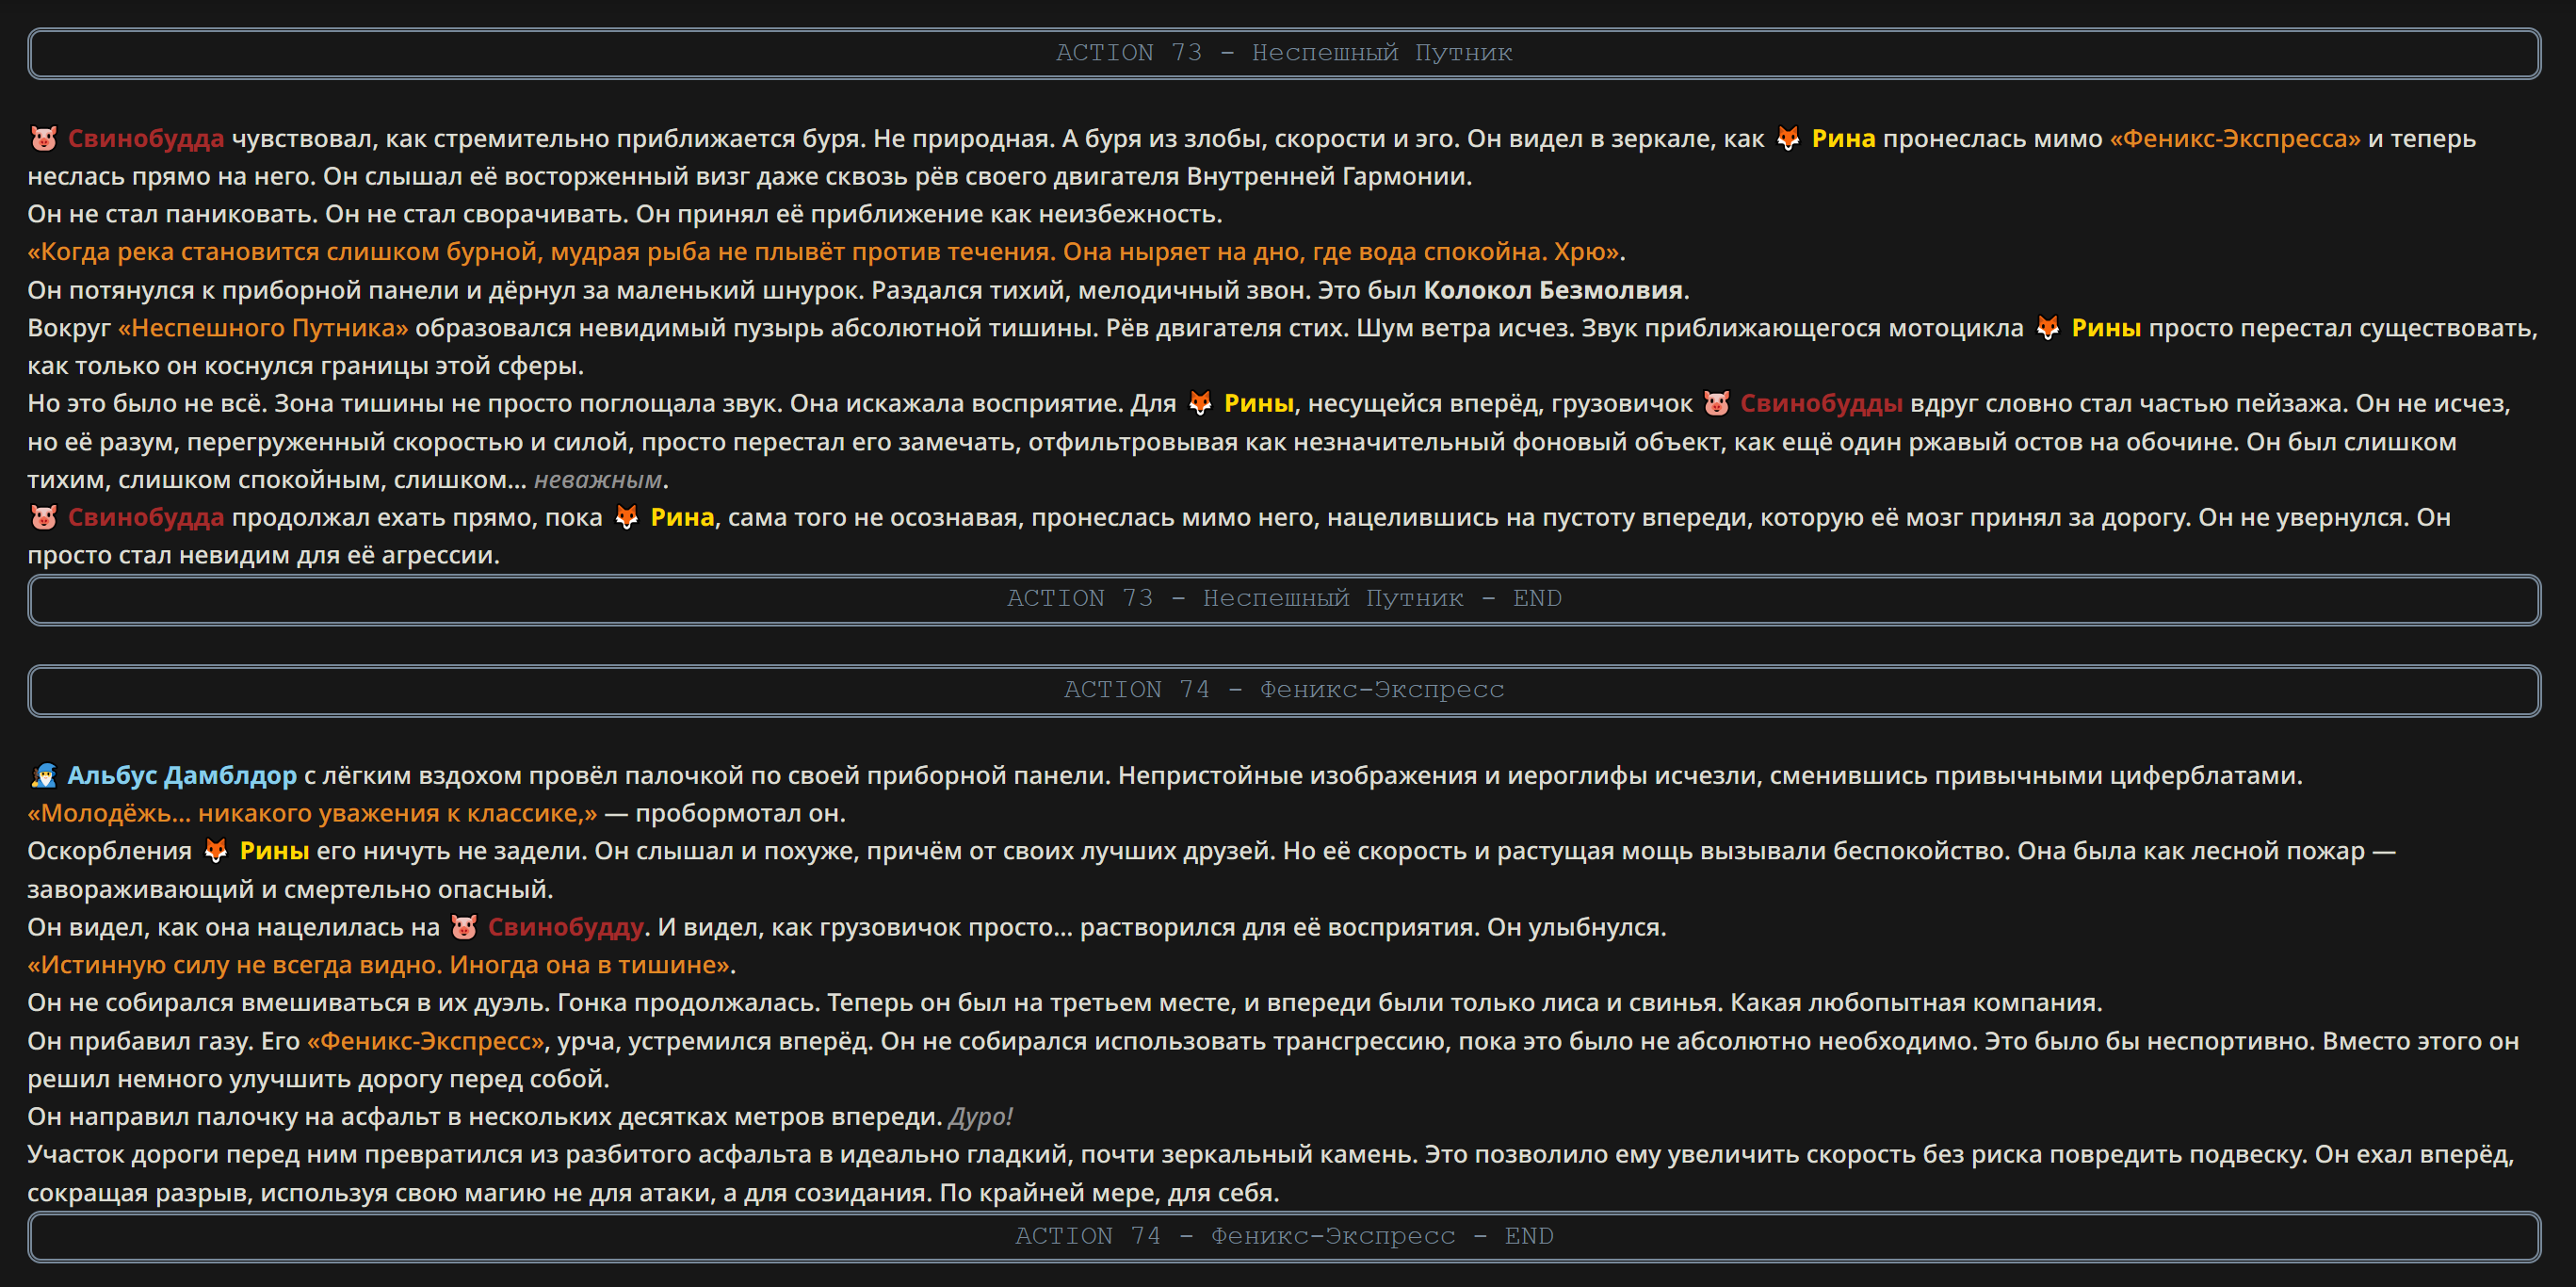Click the phrase "завораживающий и смертельно опасный"

pyautogui.click(x=286, y=890)
